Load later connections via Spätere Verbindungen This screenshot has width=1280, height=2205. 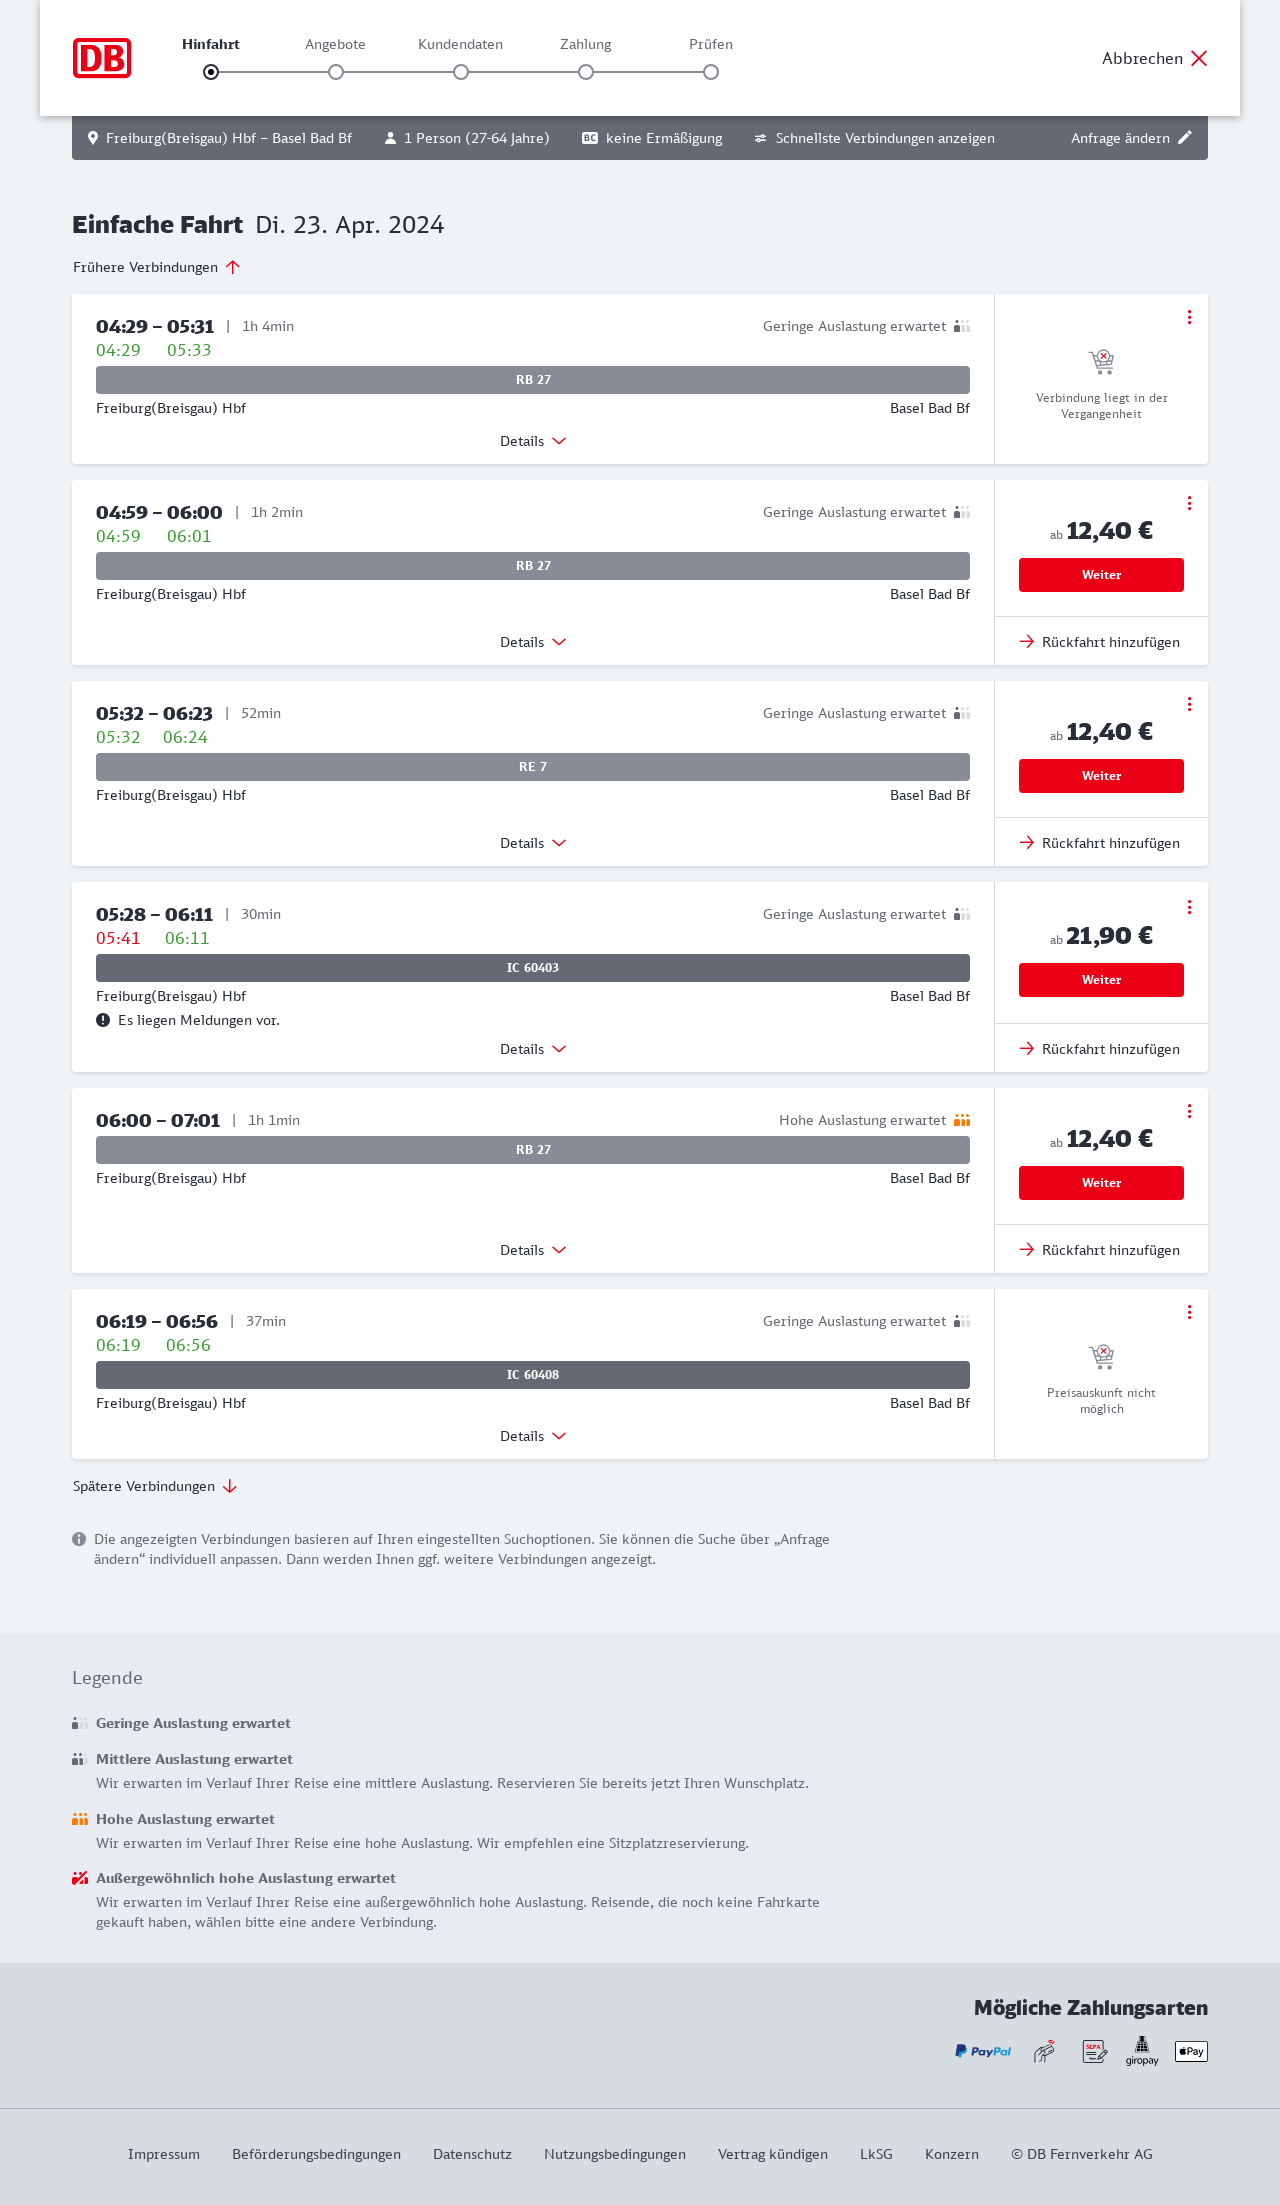point(154,1486)
